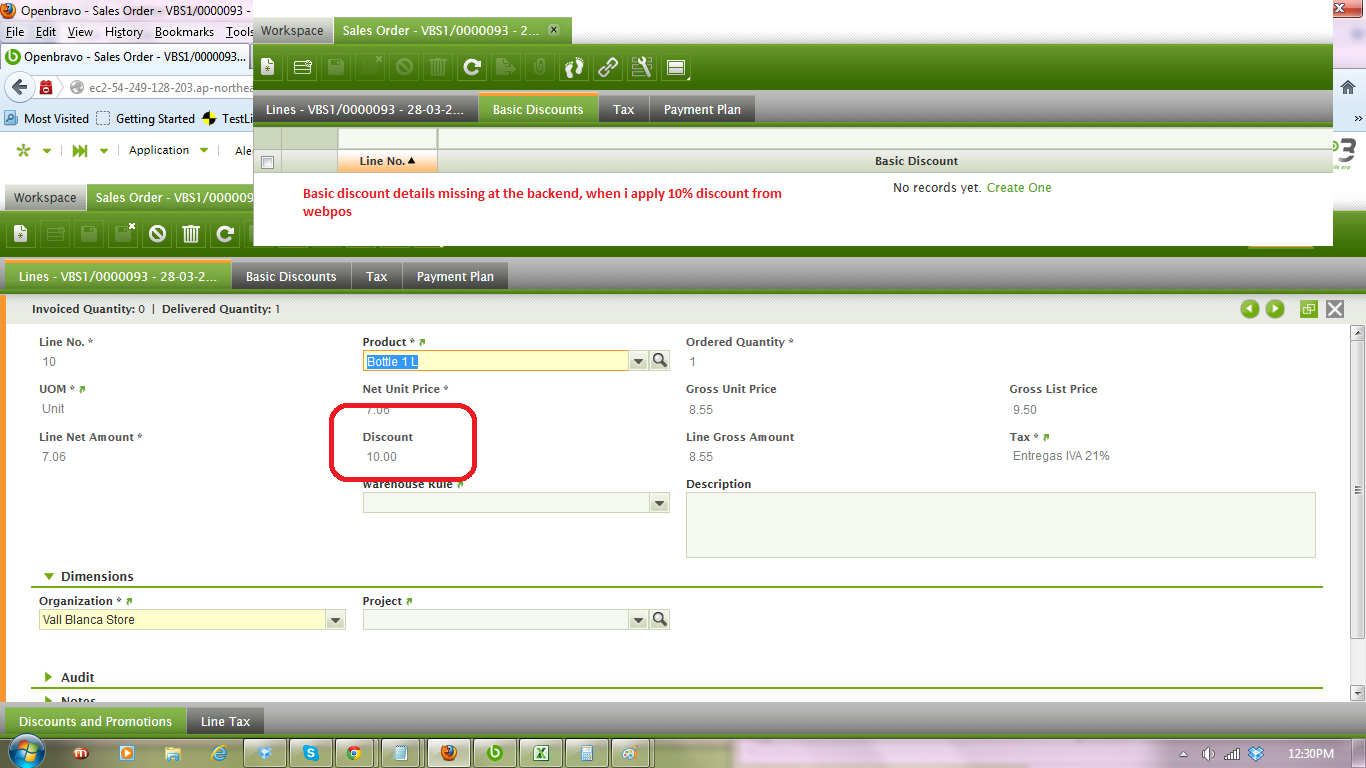Tick the select-all checkbox in Basic Discount grid

pyautogui.click(x=267, y=162)
